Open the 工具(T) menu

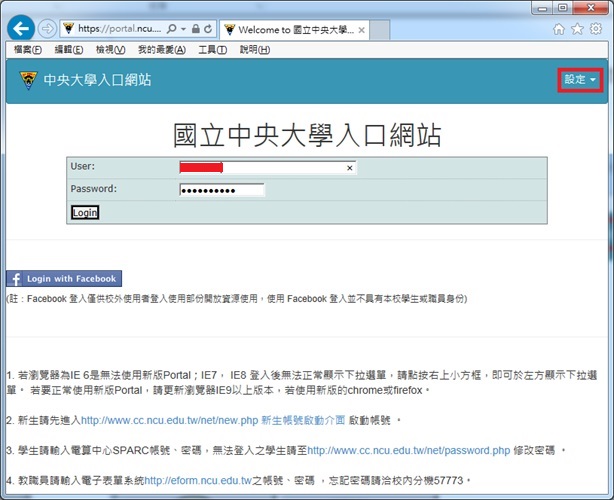pos(213,50)
